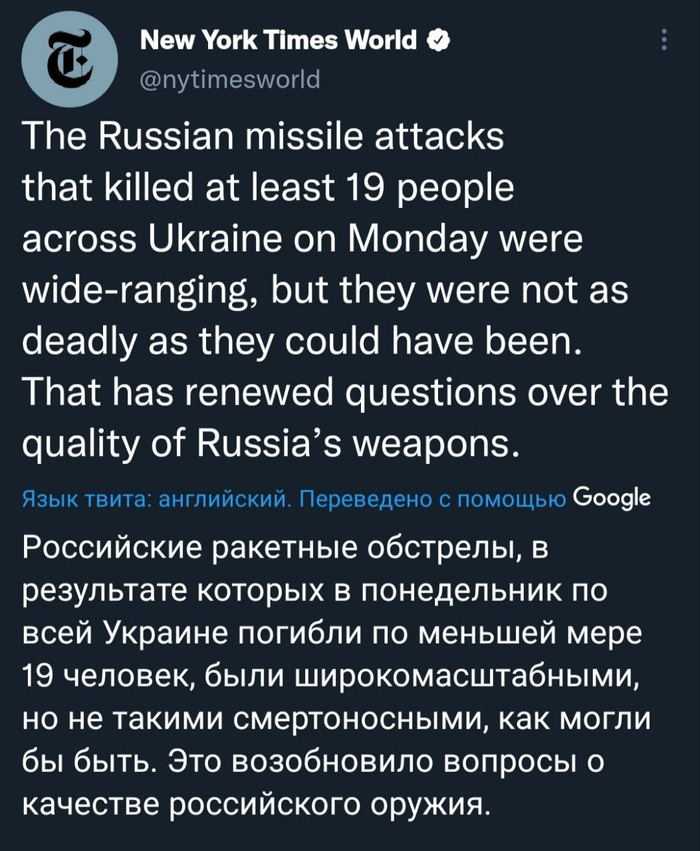Screen dimensions: 700x851
Task: Open the three-dot more options menu
Action: 665,41
